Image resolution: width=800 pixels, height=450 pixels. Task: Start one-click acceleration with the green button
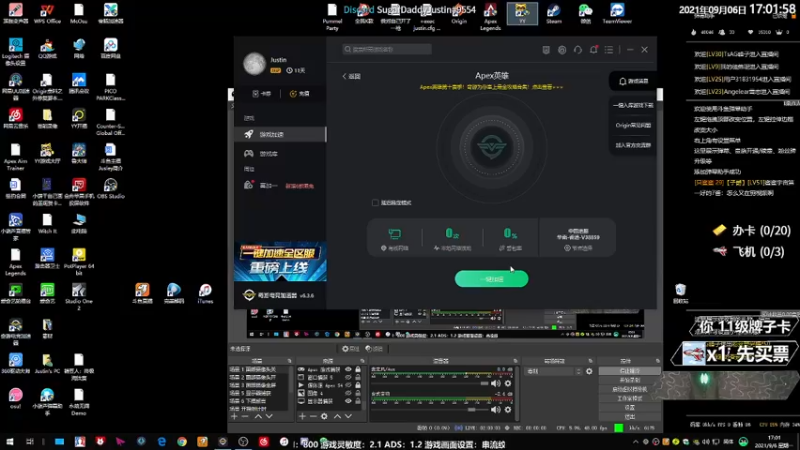(491, 279)
